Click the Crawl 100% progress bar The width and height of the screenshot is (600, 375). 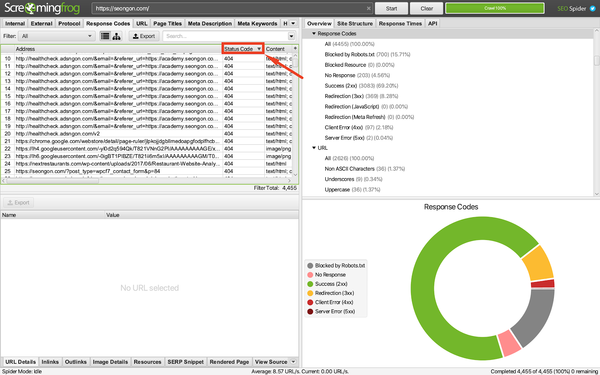point(495,8)
